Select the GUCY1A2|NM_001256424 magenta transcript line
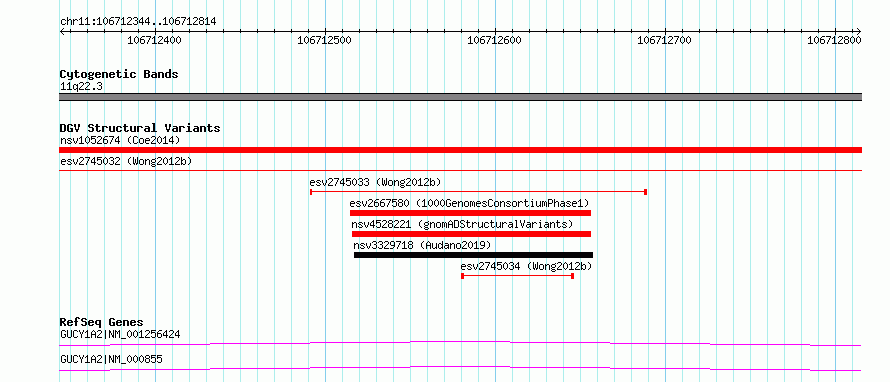This screenshot has width=890, height=382. (x=460, y=343)
